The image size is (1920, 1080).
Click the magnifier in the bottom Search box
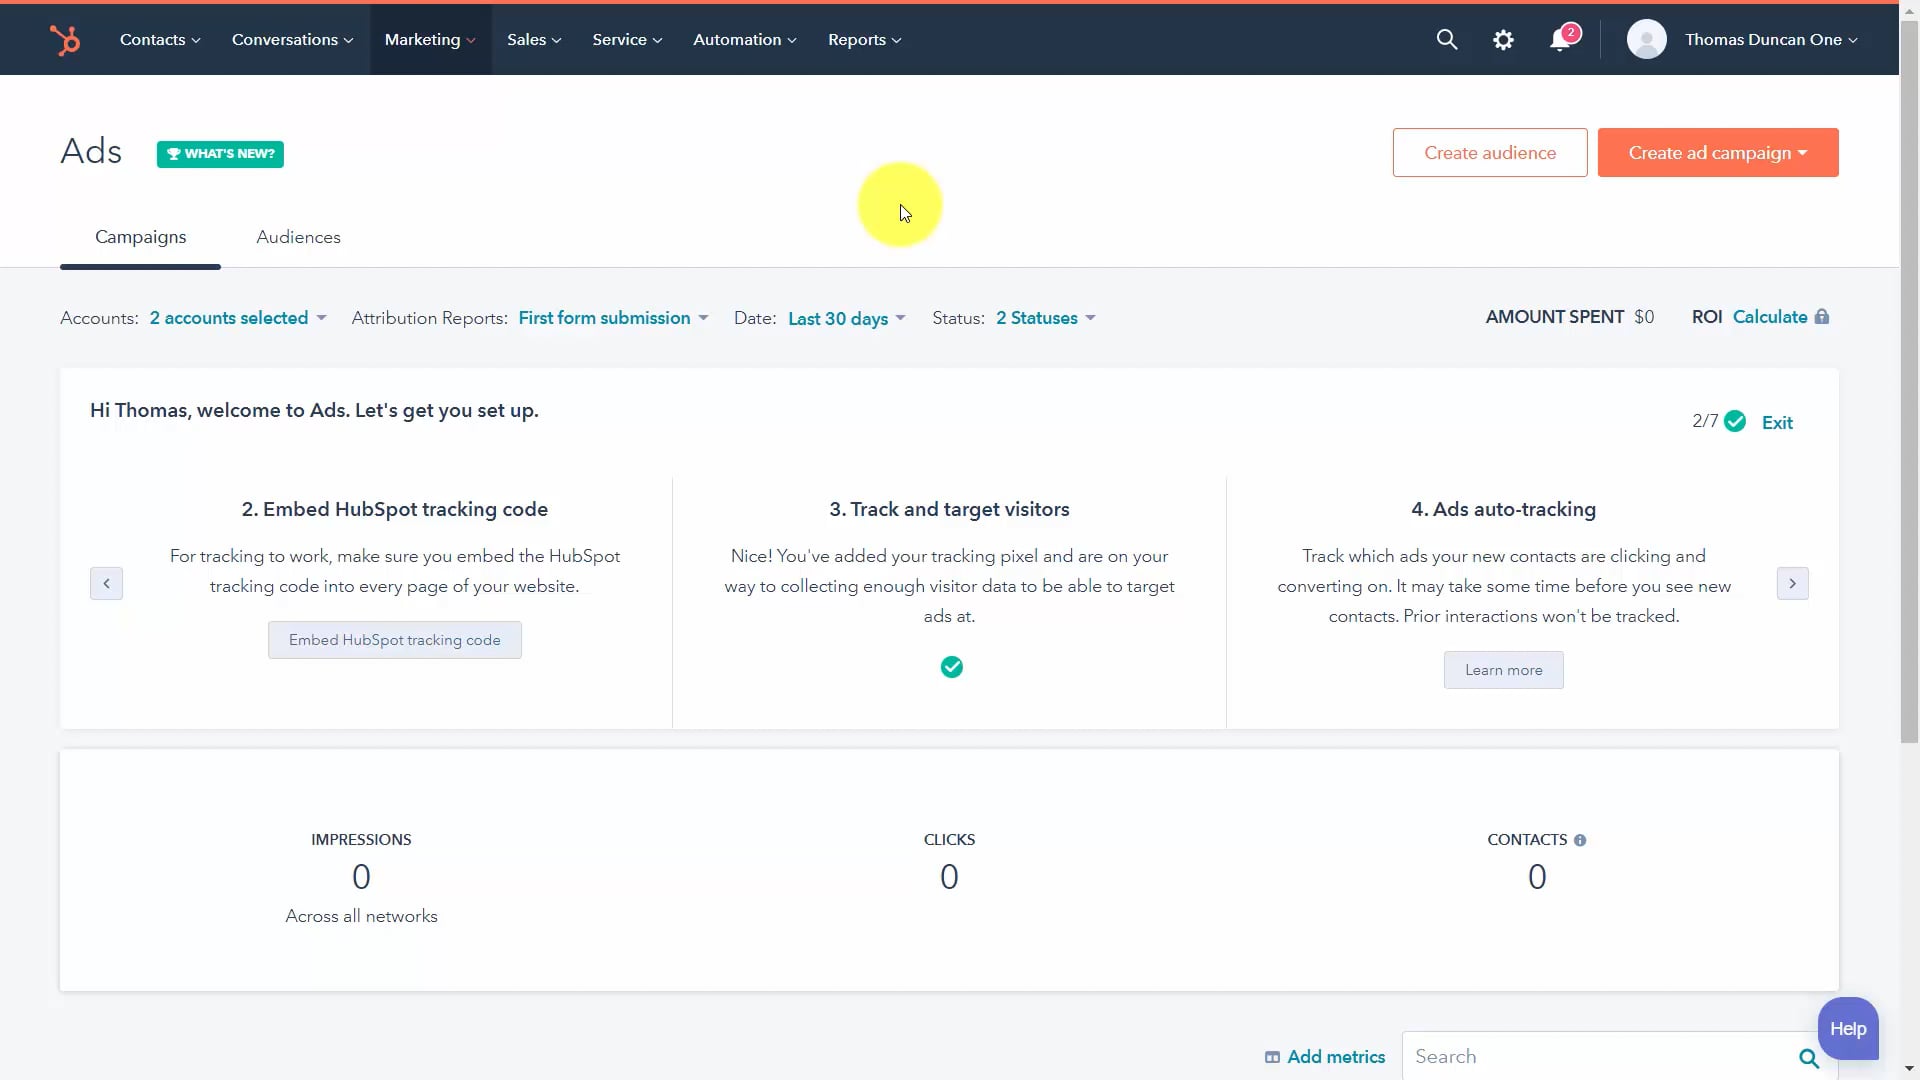[x=1807, y=1058]
